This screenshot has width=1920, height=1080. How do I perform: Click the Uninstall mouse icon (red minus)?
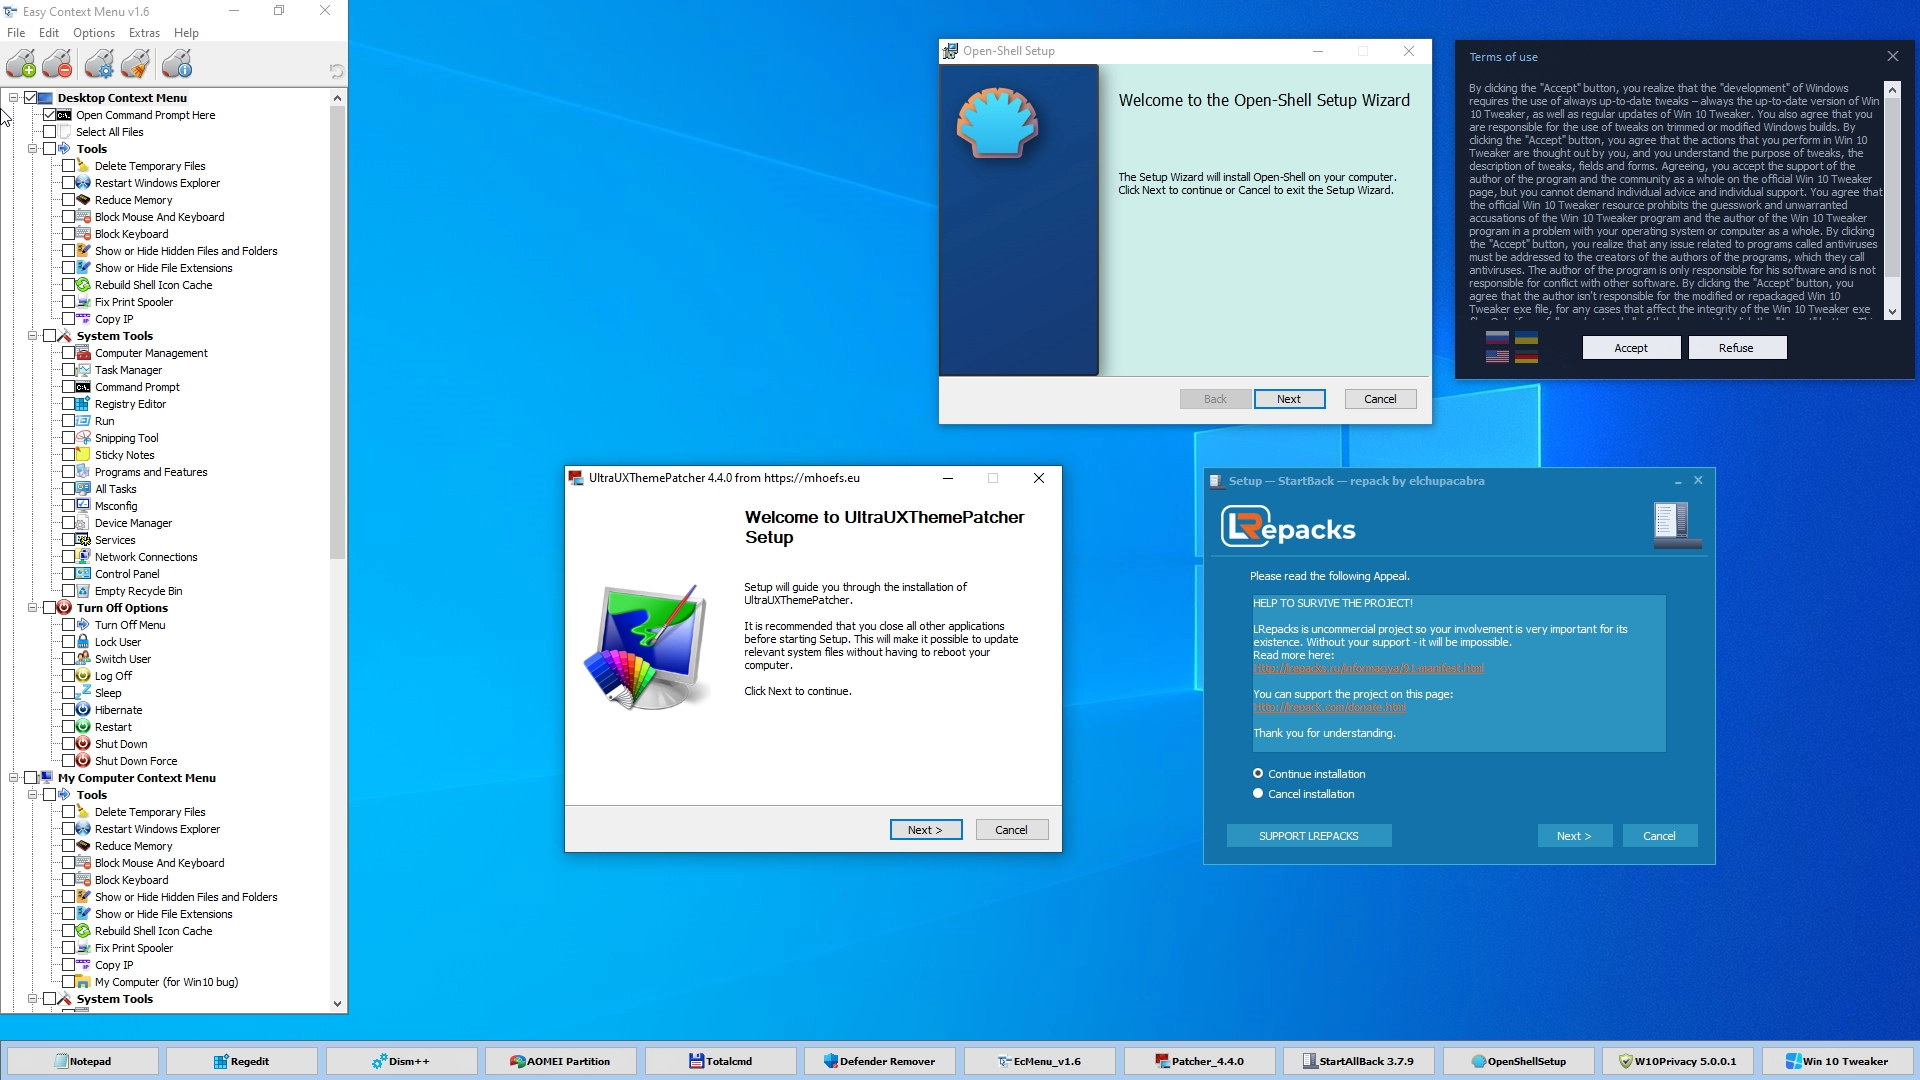pyautogui.click(x=58, y=65)
